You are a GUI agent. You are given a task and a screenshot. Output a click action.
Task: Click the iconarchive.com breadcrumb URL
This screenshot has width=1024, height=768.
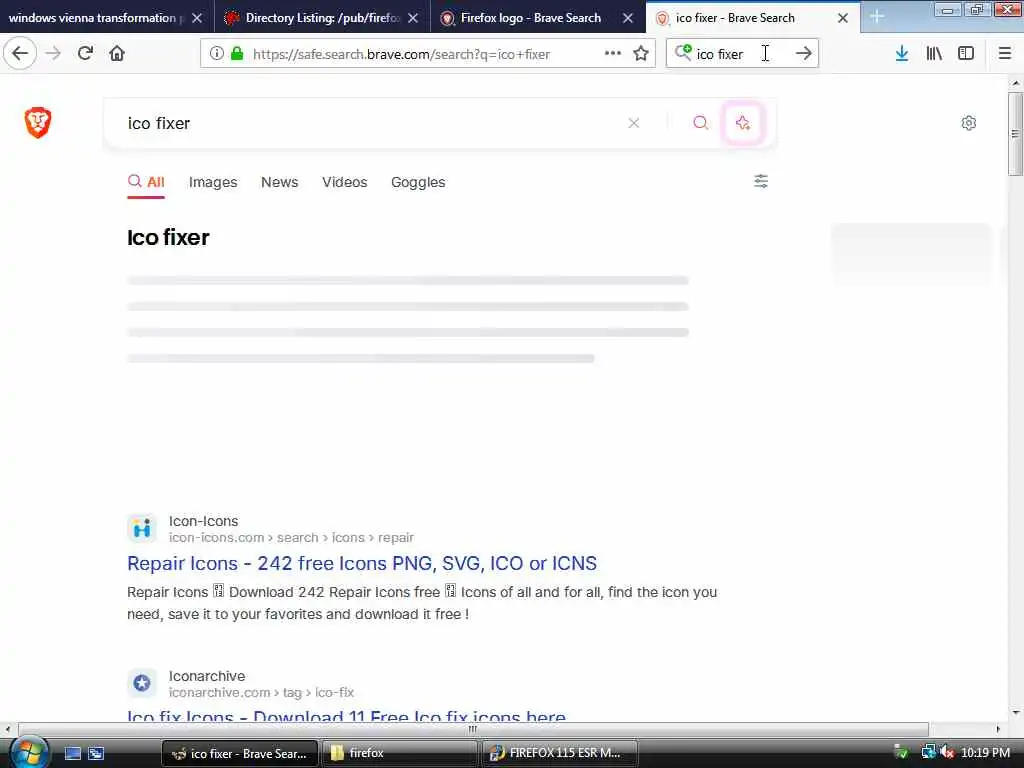261,692
